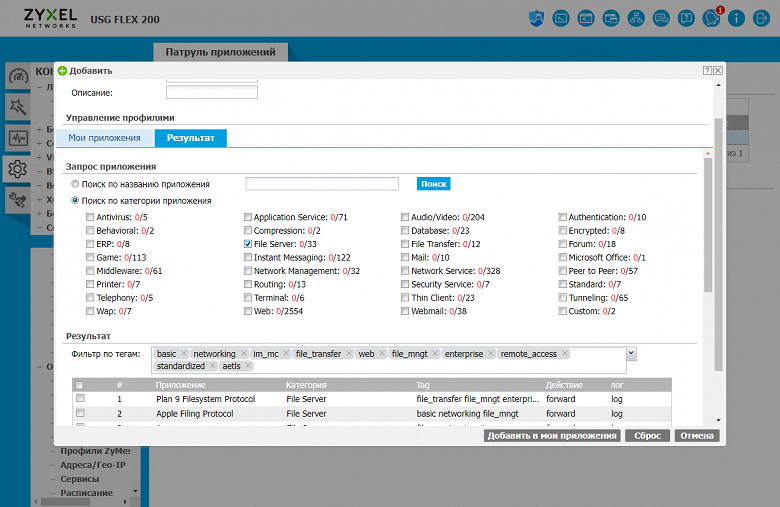Uncheck the File Server category checkbox
Viewport: 780px width, 507px height.
click(248, 244)
